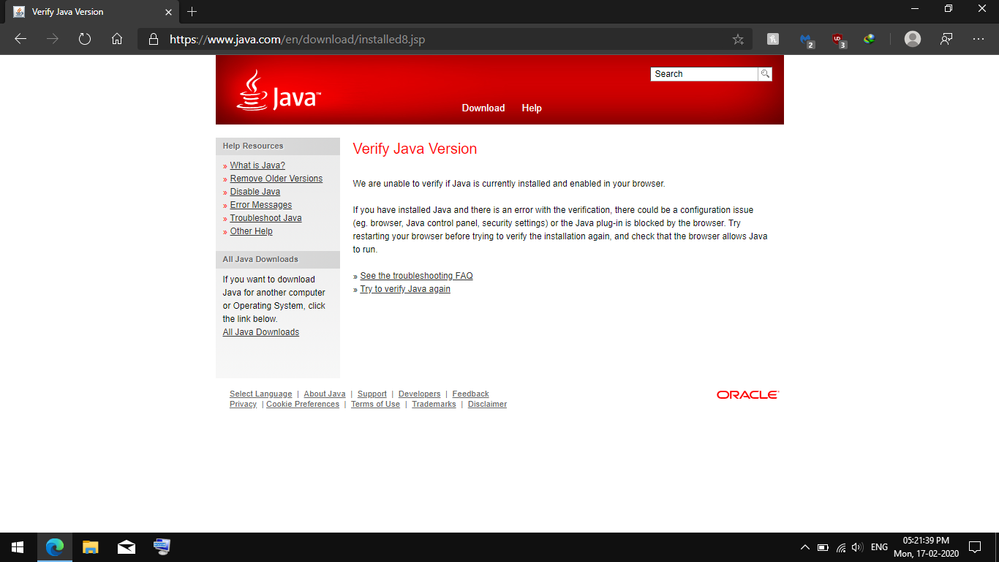The image size is (999, 562).
Task: Open Select Language footer link
Action: point(261,394)
